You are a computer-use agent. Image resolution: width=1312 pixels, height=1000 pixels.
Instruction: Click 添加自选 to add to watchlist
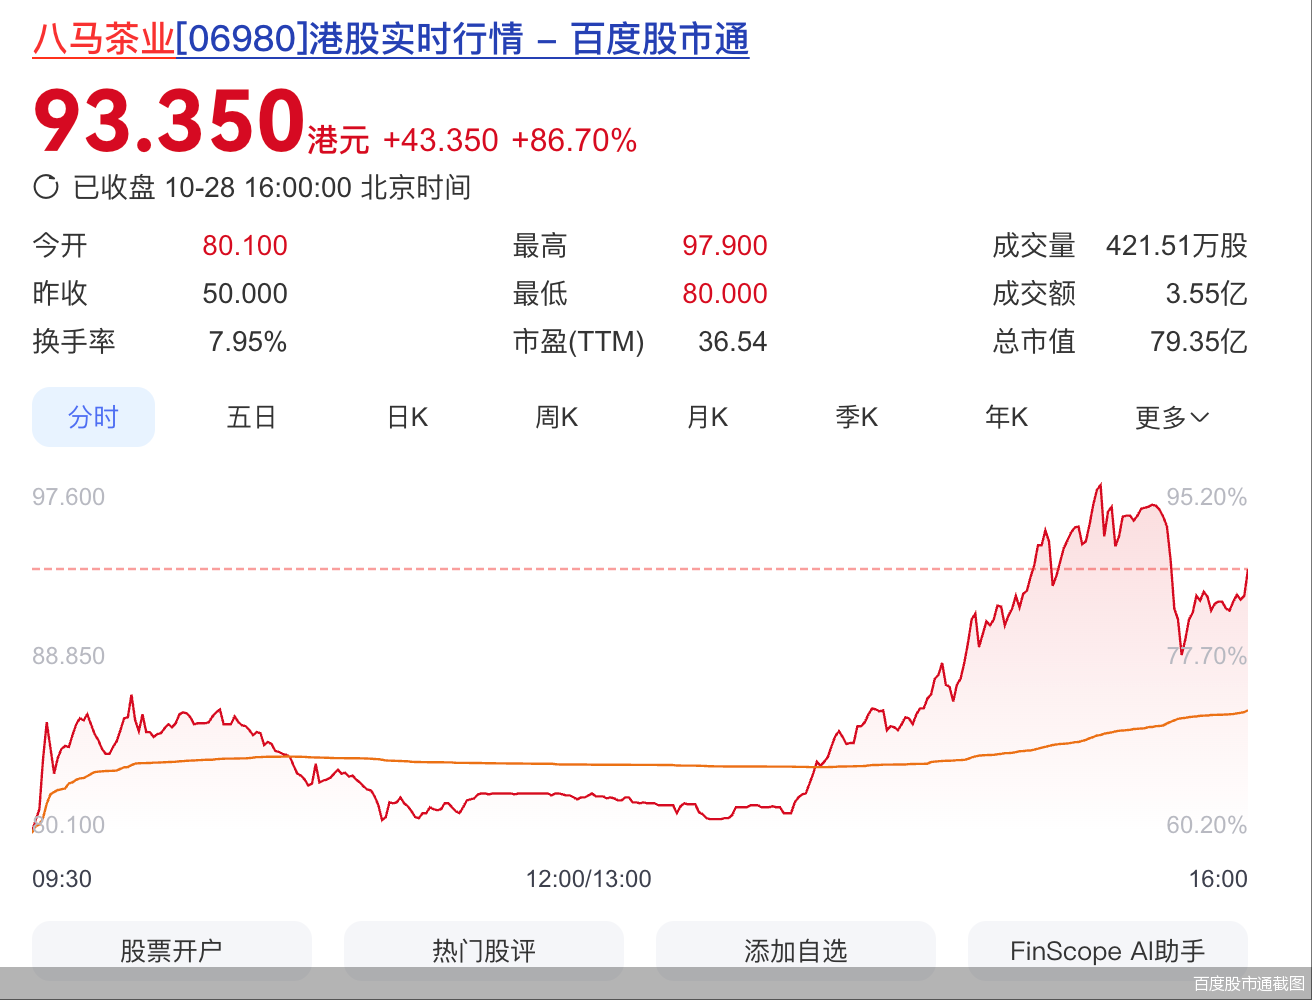[x=796, y=951]
